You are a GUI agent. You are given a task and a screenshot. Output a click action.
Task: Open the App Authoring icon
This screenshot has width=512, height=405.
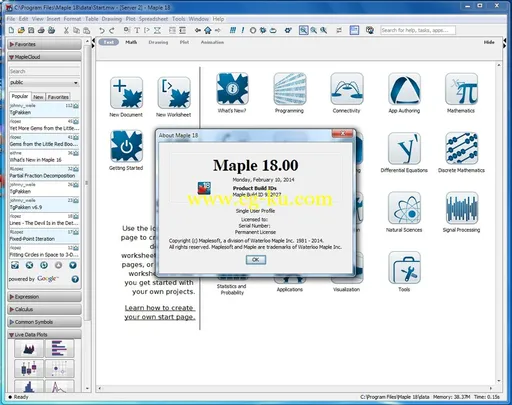[404, 89]
